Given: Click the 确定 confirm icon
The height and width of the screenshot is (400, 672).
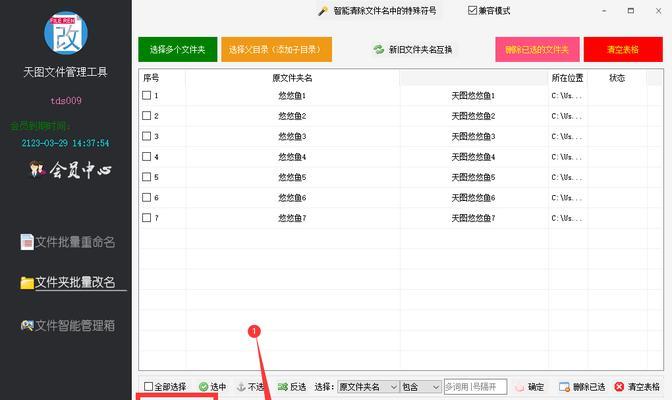Looking at the screenshot, I should click(519, 387).
